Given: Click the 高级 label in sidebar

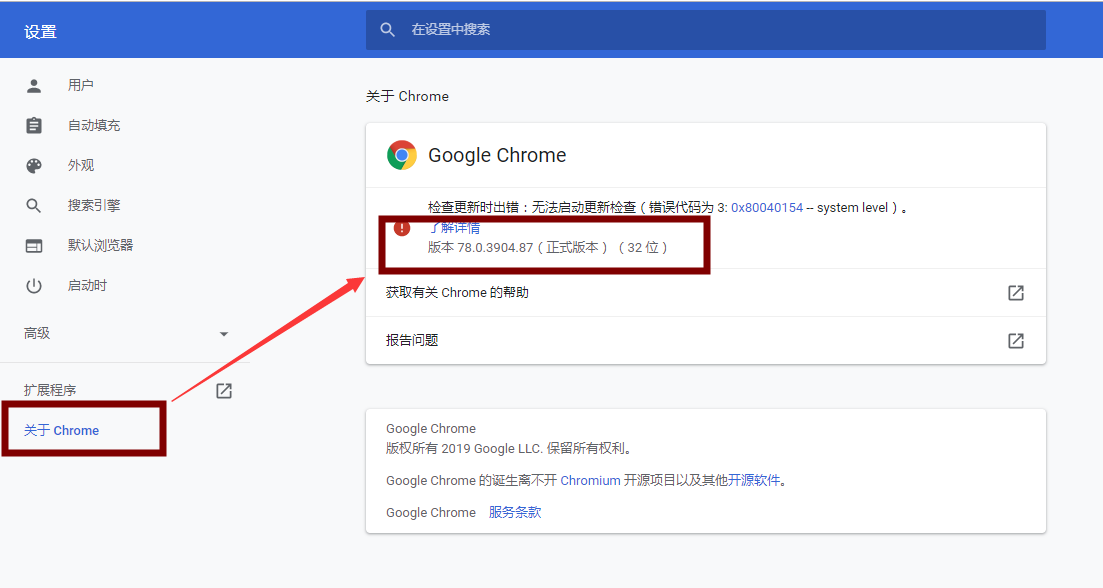Looking at the screenshot, I should click(x=37, y=333).
